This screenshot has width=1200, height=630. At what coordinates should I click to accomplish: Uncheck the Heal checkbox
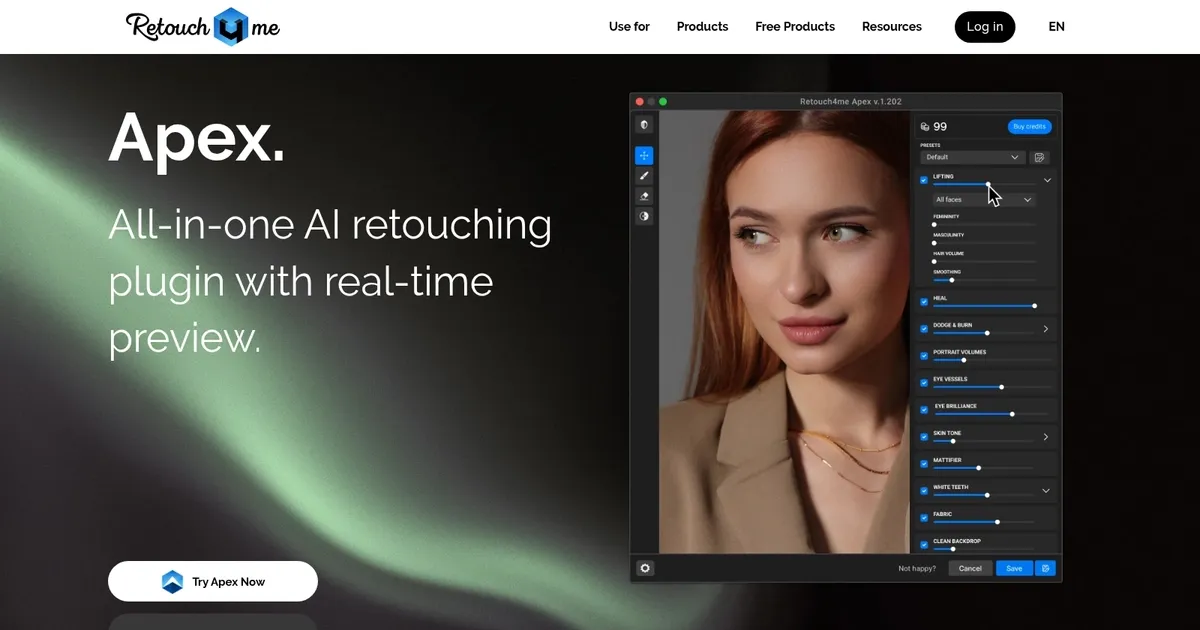coord(924,302)
